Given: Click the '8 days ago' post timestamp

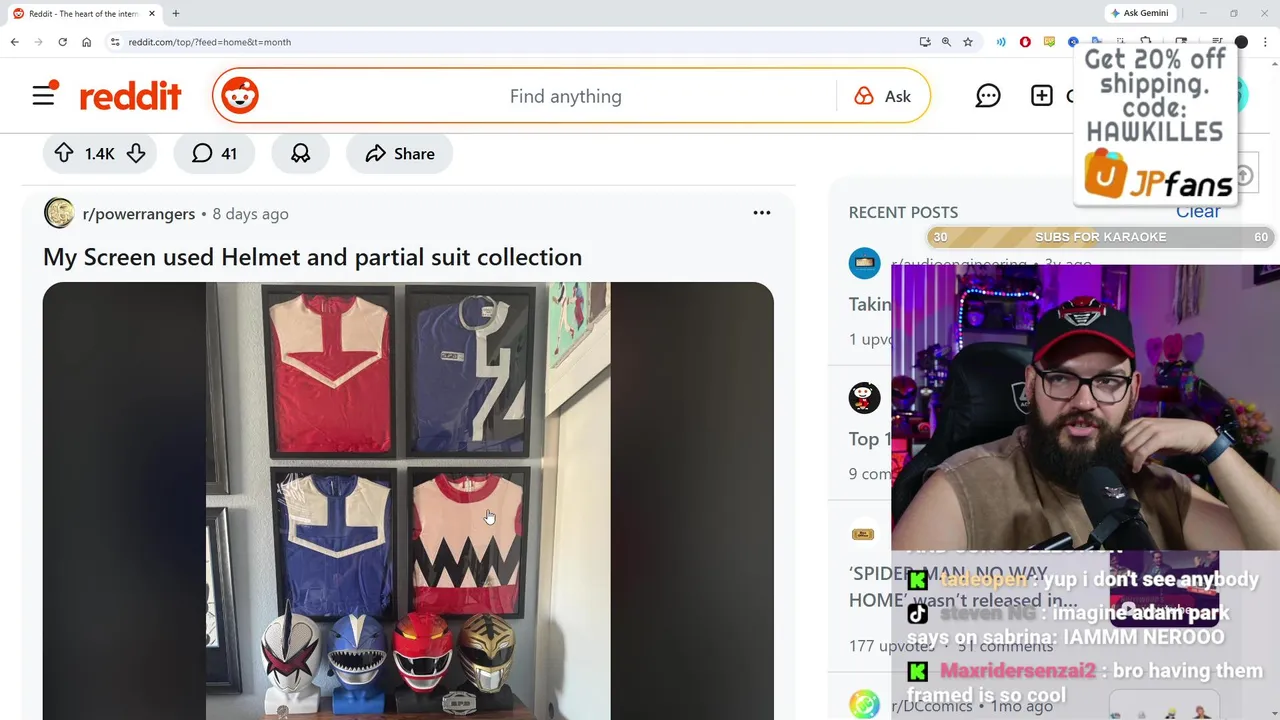Looking at the screenshot, I should click(x=250, y=214).
